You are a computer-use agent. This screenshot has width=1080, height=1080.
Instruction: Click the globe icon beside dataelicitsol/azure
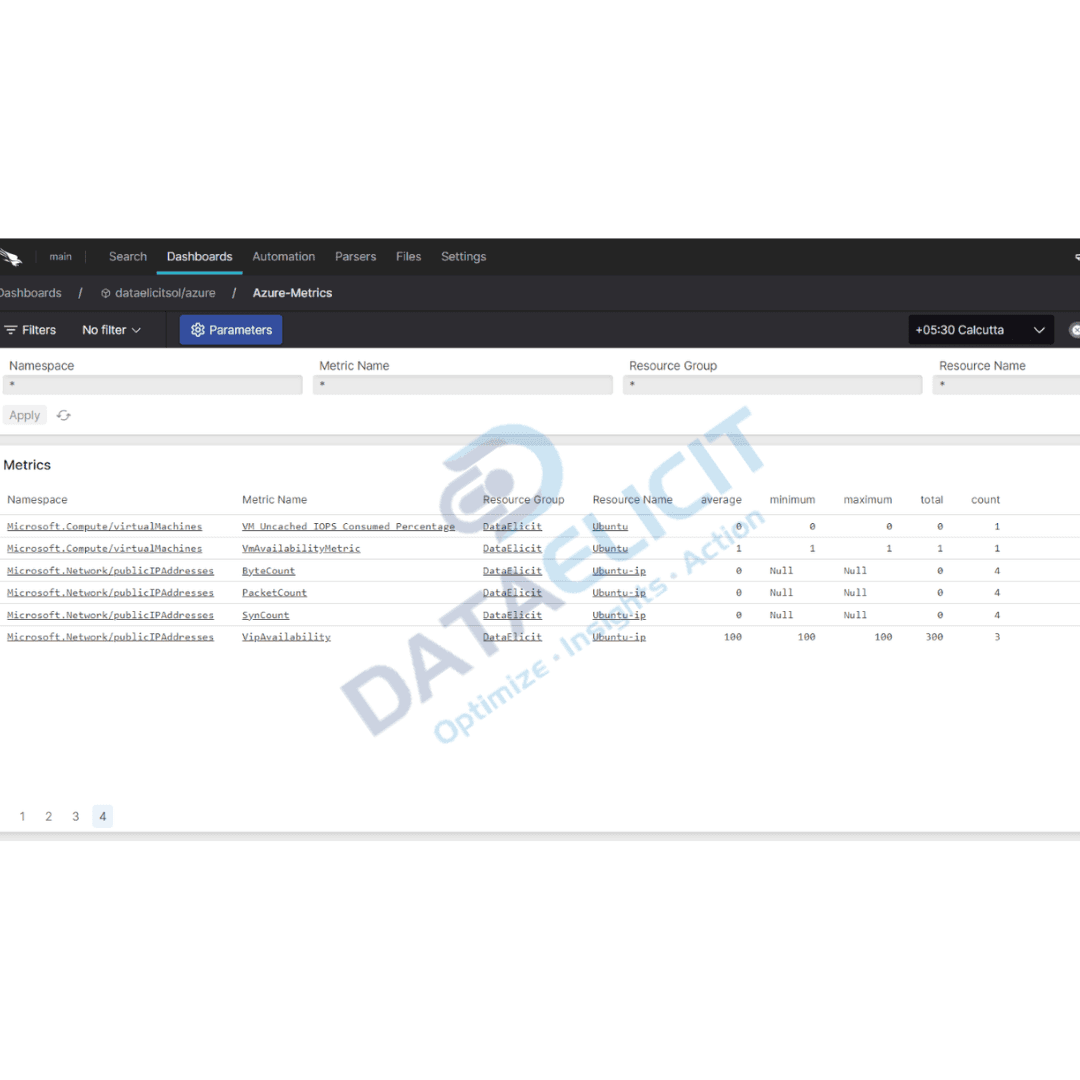point(105,293)
